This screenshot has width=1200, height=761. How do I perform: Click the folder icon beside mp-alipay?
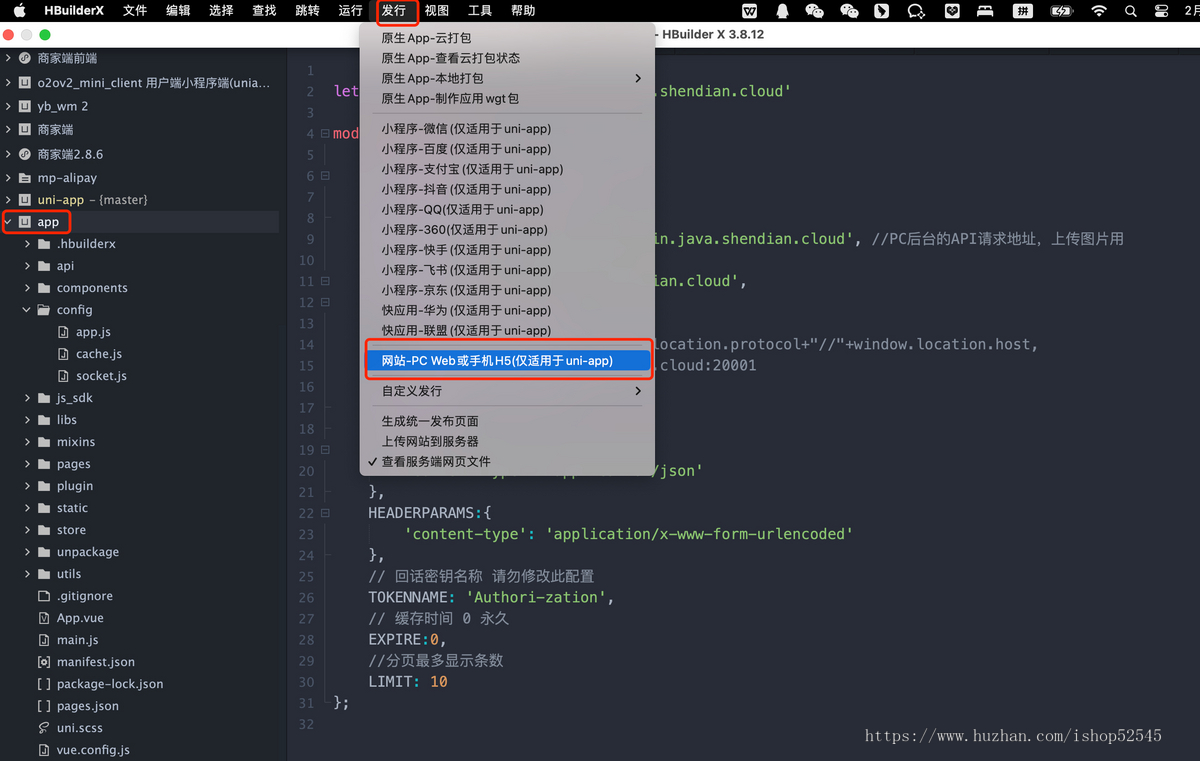click(25, 178)
